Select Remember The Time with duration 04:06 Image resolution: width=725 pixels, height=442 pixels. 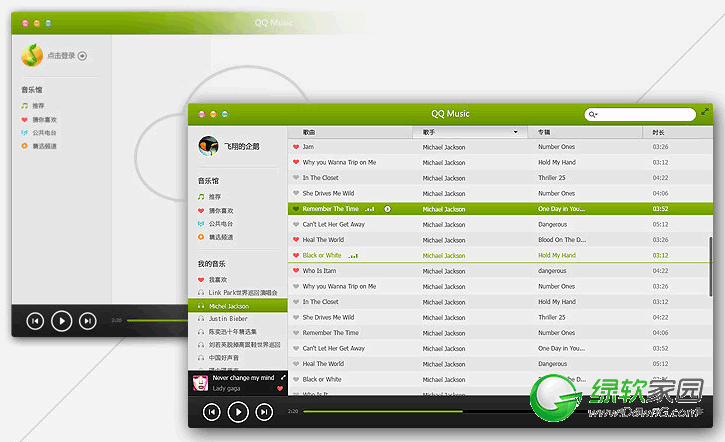click(331, 333)
